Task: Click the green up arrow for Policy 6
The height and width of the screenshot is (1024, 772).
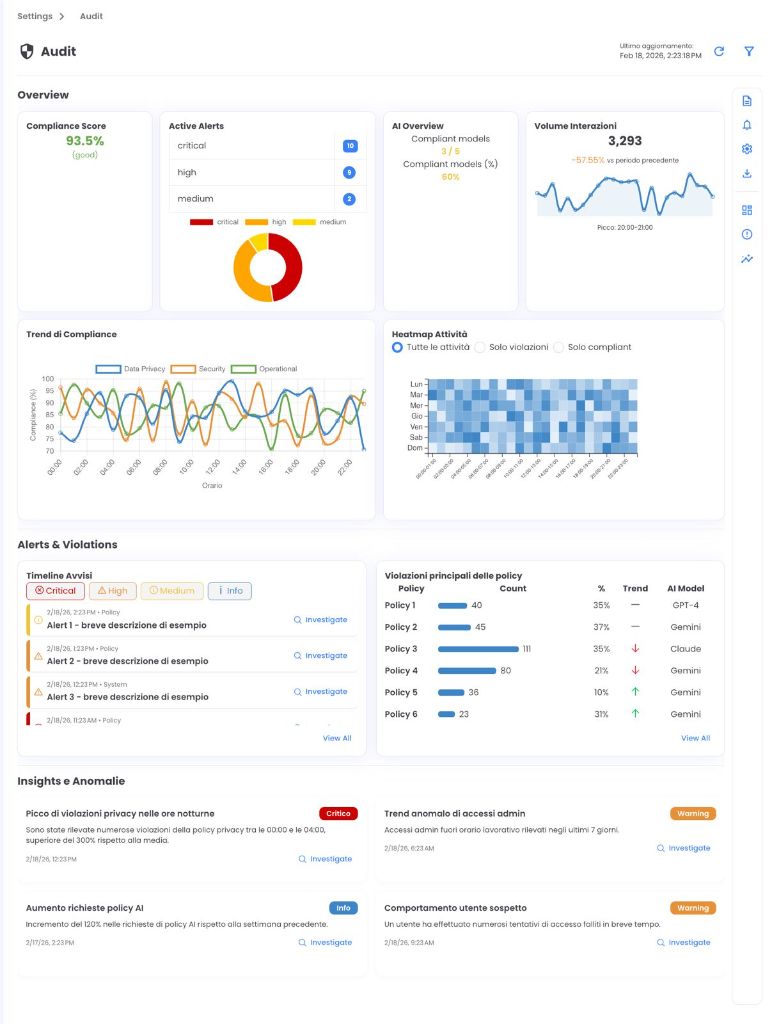Action: click(635, 714)
